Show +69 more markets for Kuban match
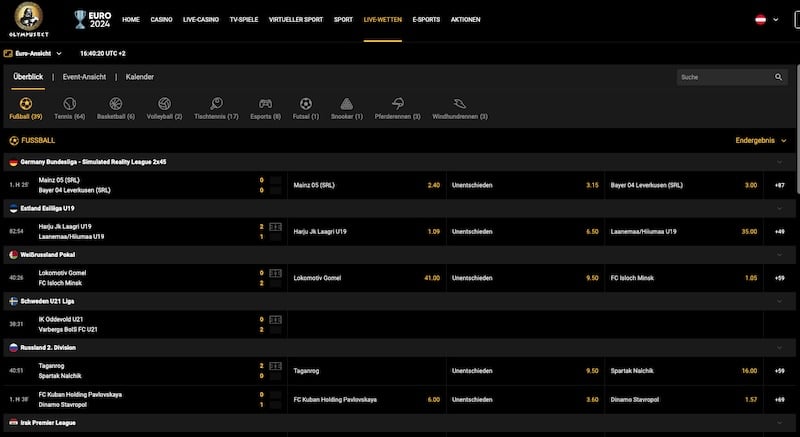The image size is (800, 437). [x=780, y=399]
